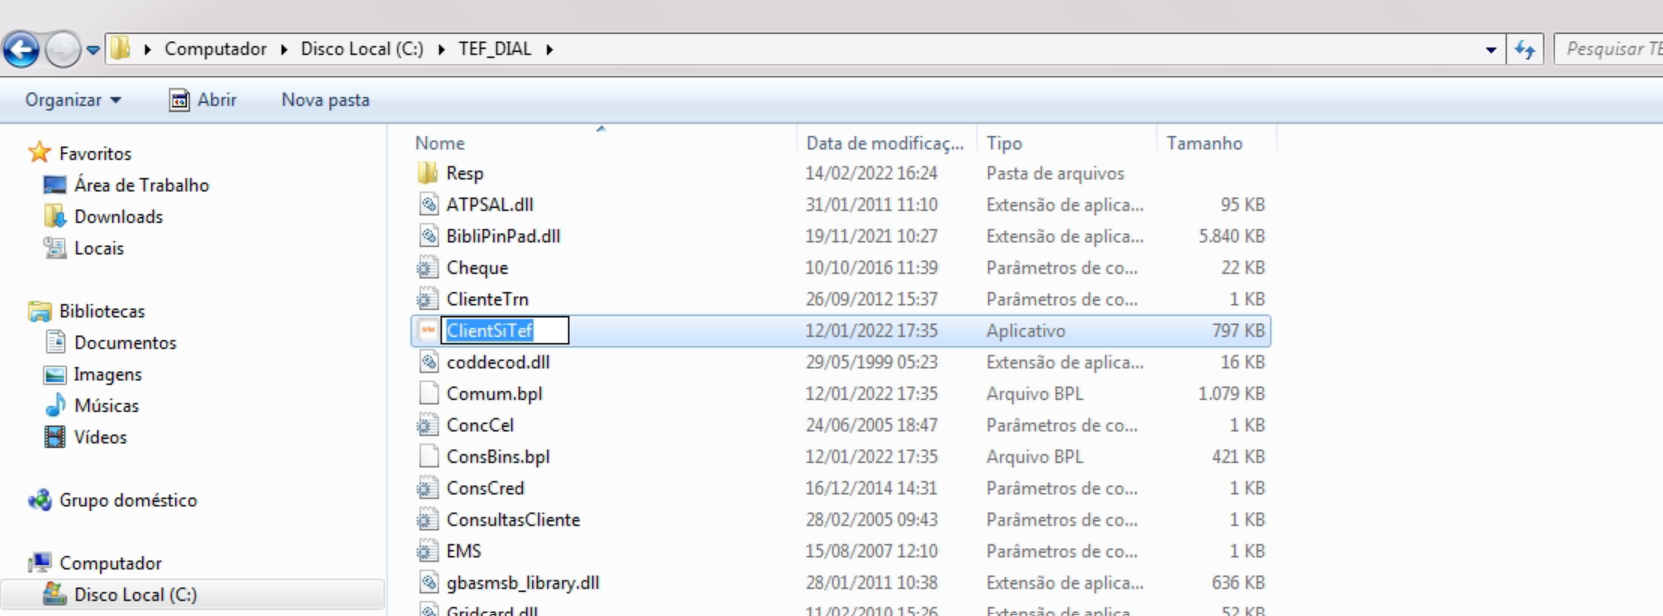Click the Abrir toolbar button
Image resolution: width=1663 pixels, height=616 pixels.
tap(203, 100)
